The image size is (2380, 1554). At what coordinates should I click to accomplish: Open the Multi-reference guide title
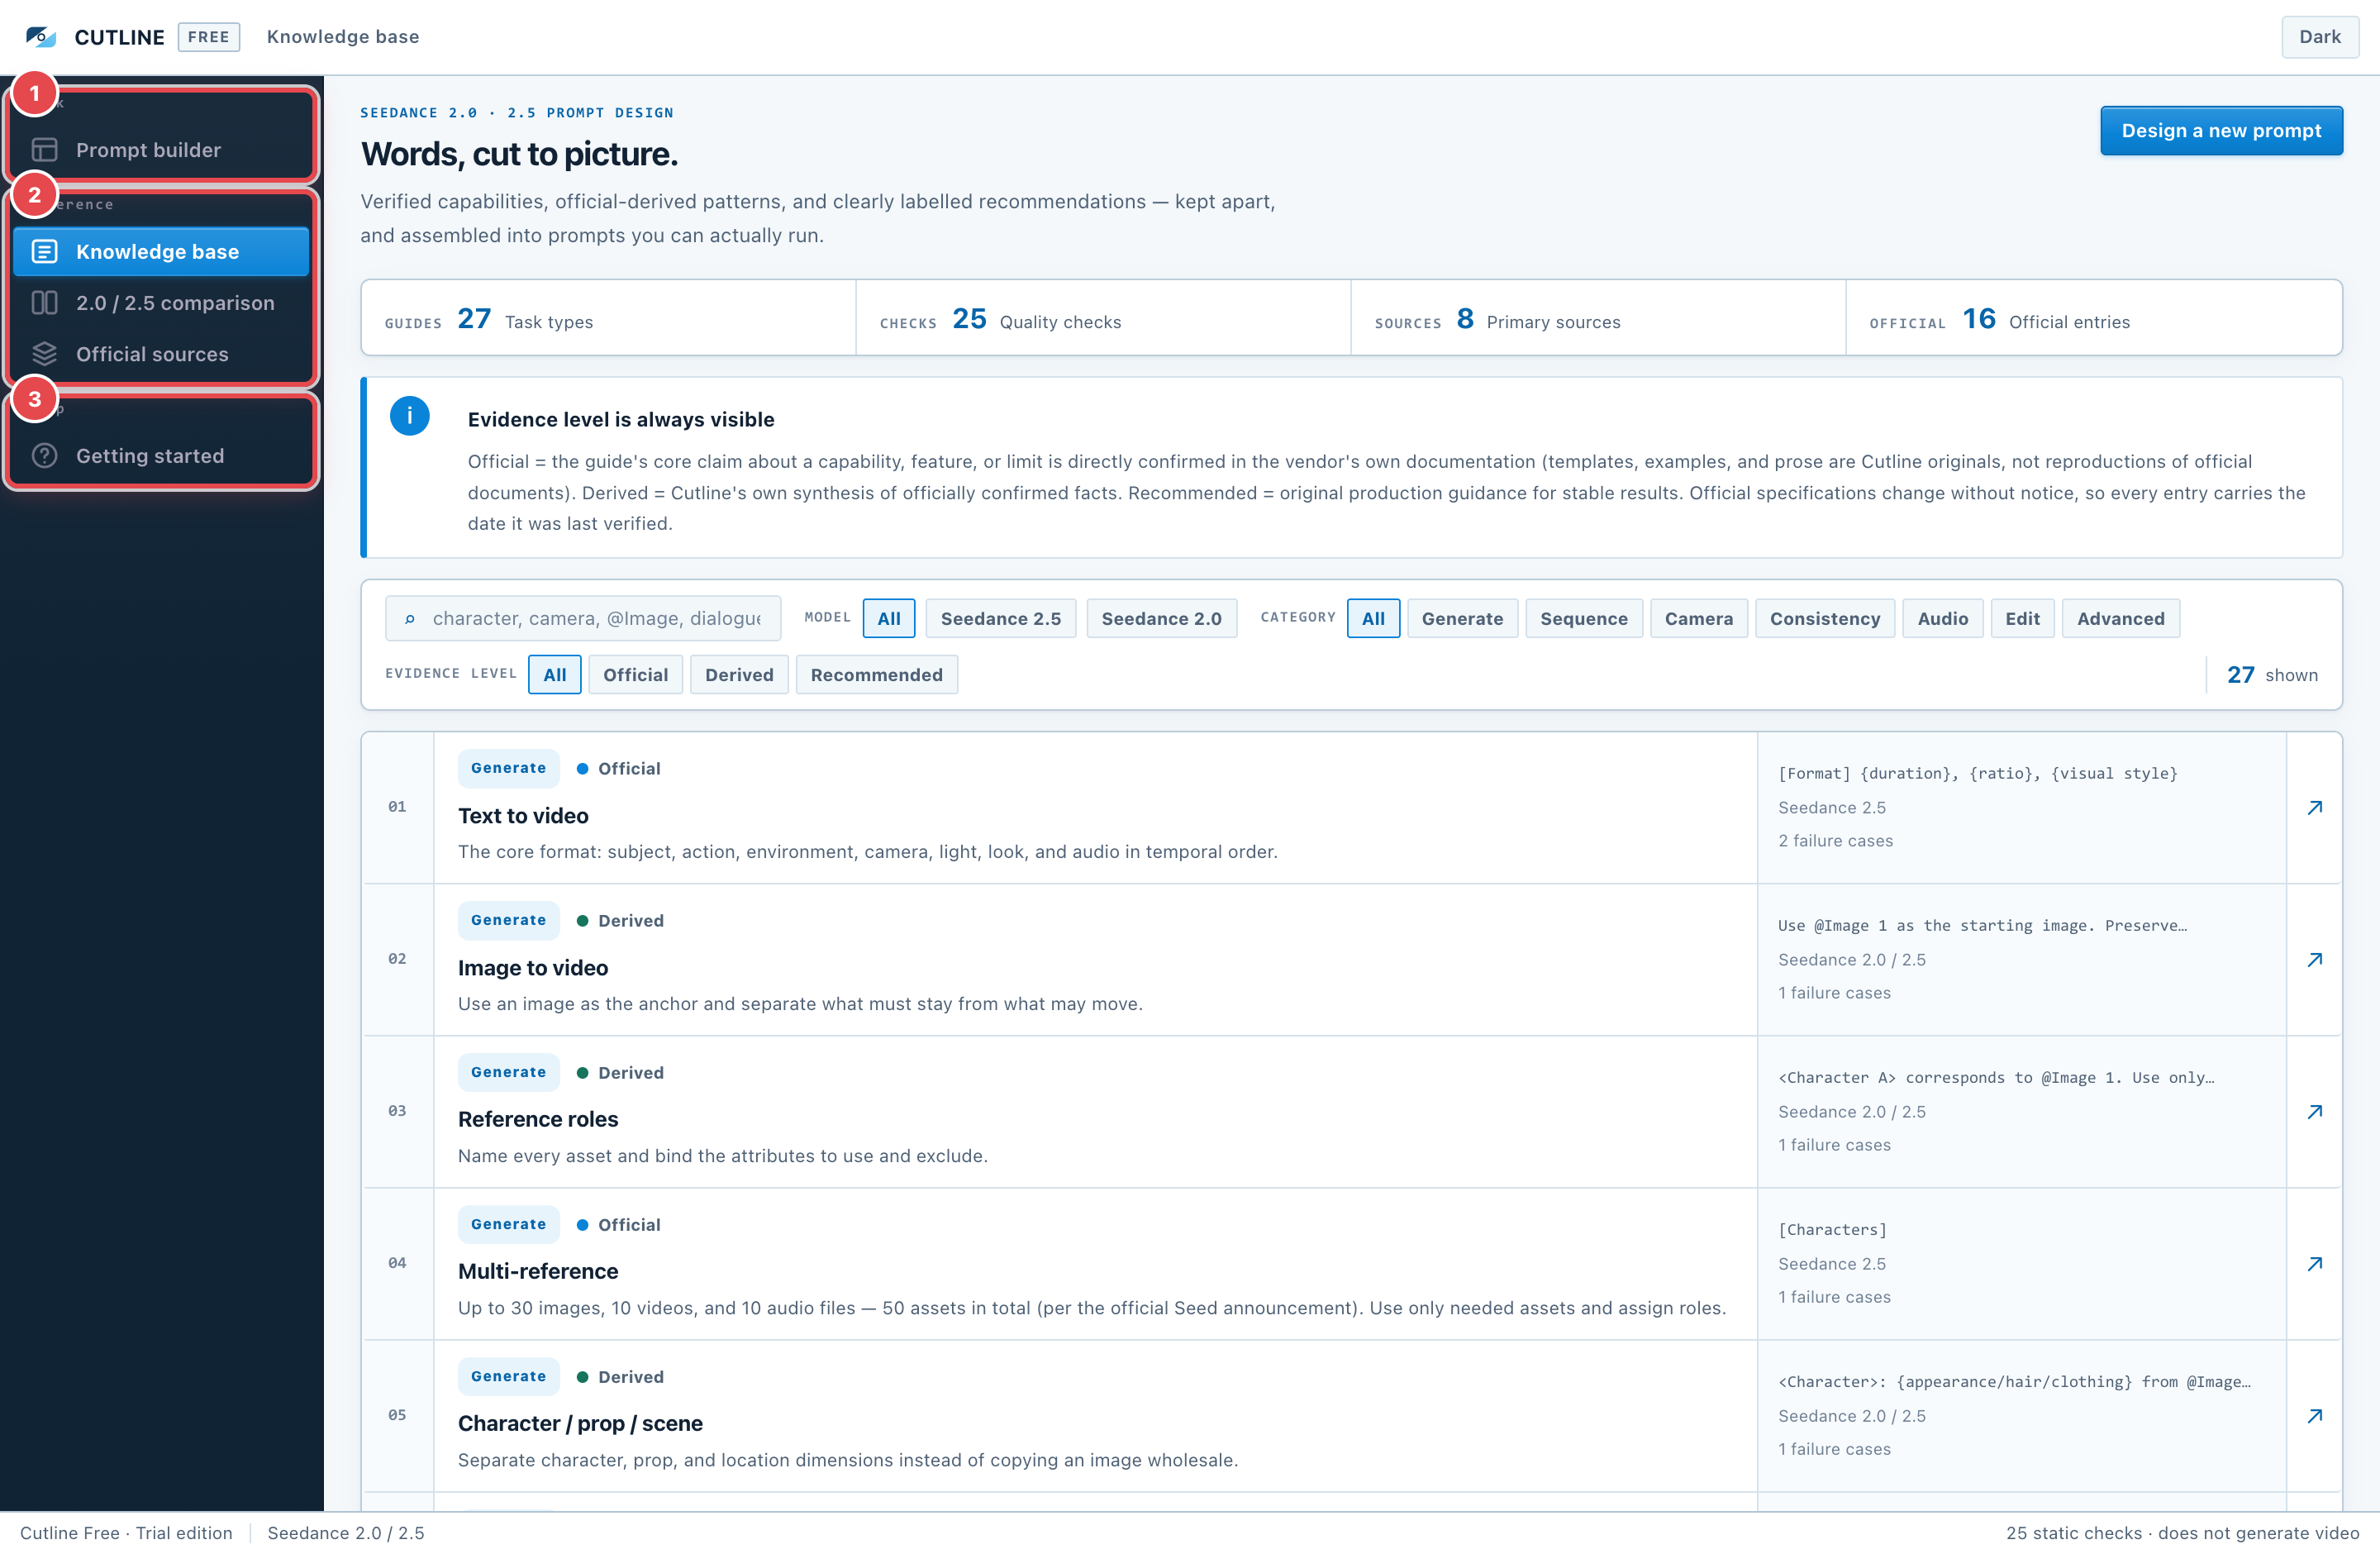pyautogui.click(x=538, y=1272)
